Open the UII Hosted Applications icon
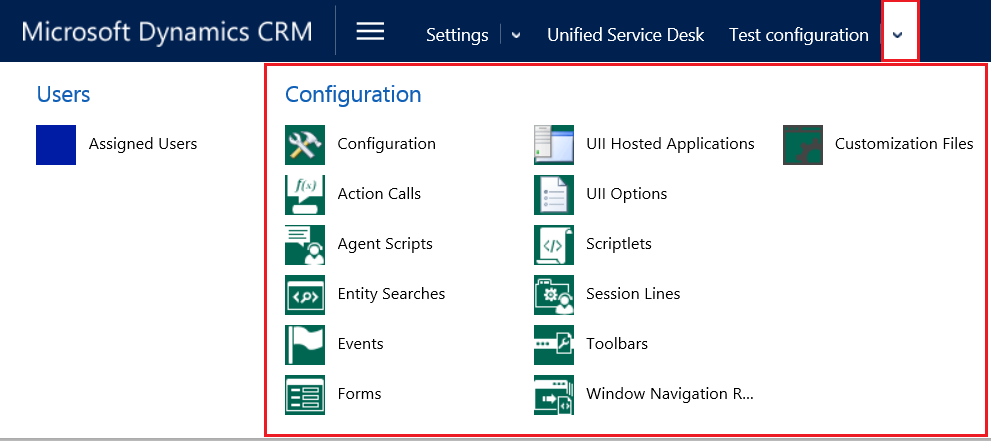Screen dimensions: 991x441 pos(554,145)
